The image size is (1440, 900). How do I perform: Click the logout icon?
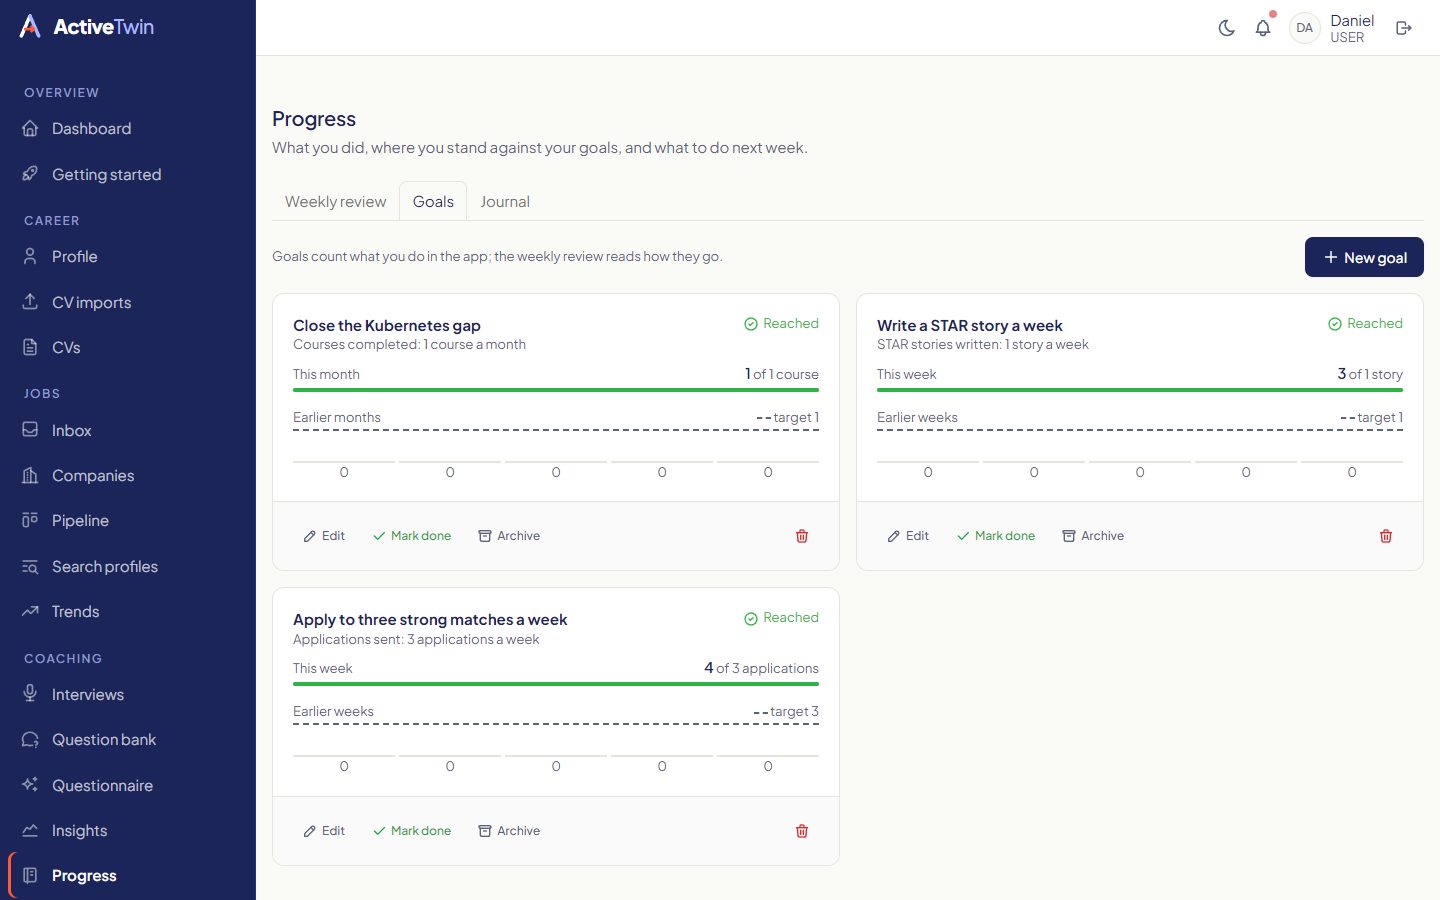click(x=1404, y=28)
